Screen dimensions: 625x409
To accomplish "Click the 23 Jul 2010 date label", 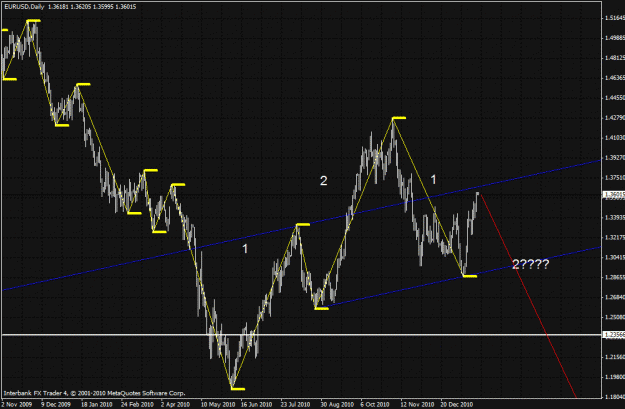I will click(x=295, y=404).
